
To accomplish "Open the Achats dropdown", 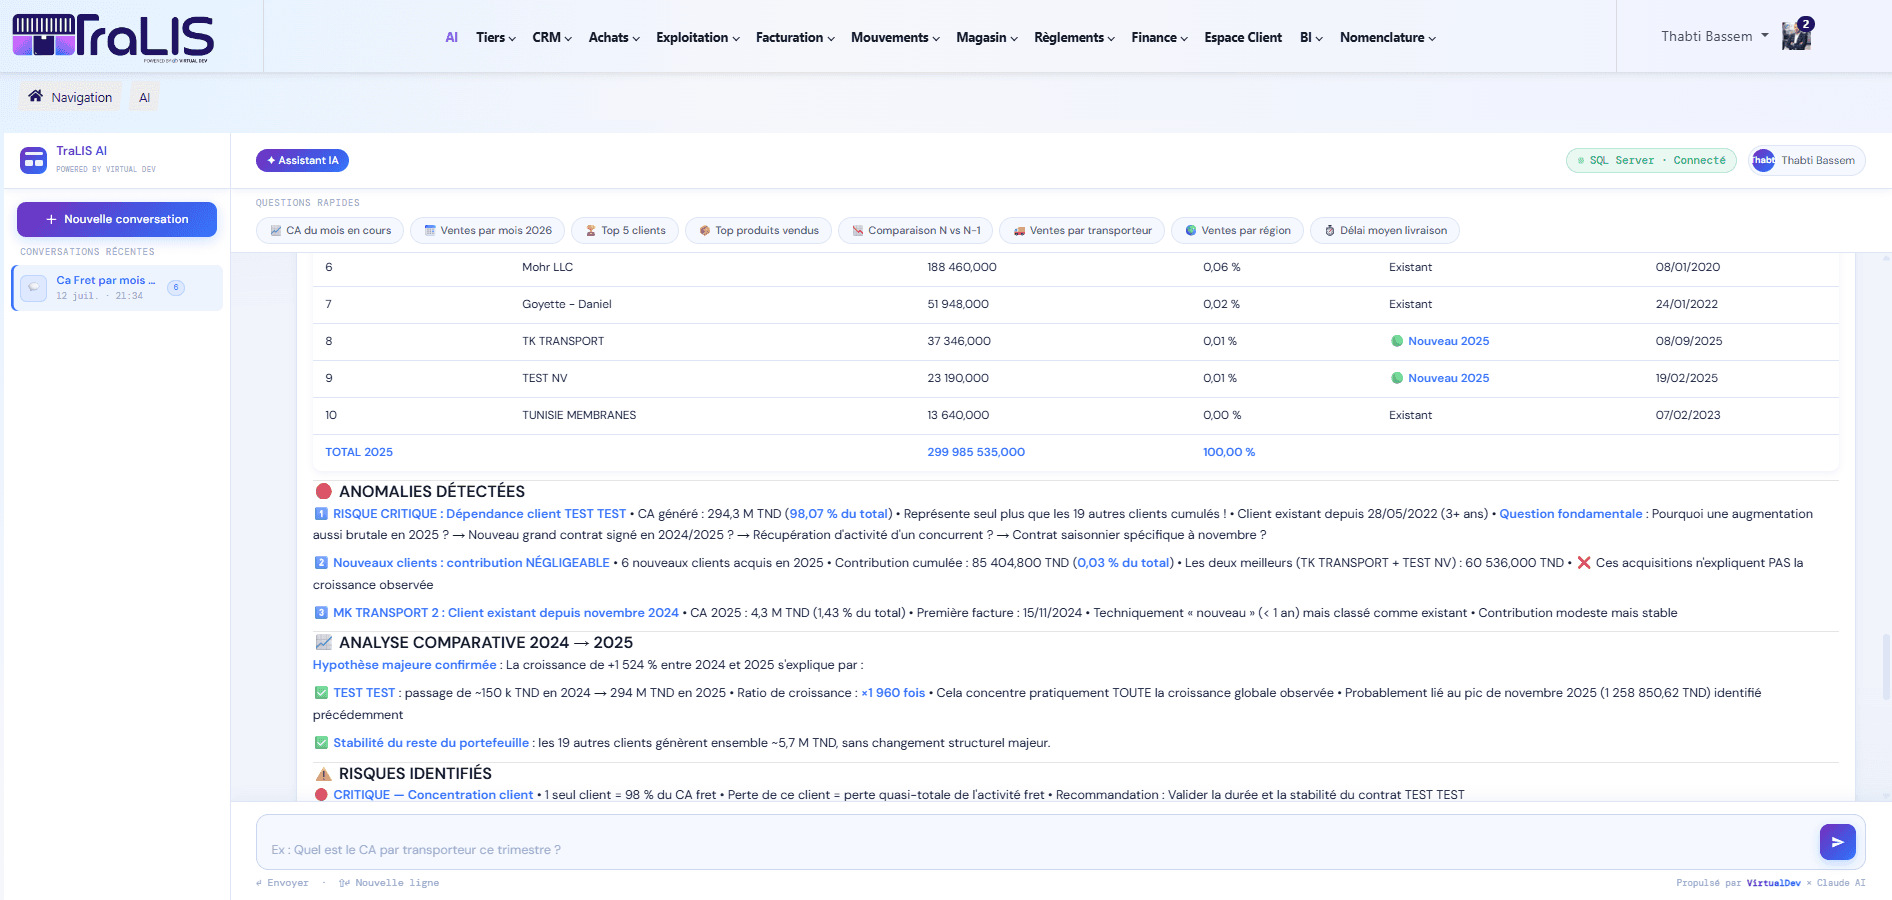I will pyautogui.click(x=614, y=37).
